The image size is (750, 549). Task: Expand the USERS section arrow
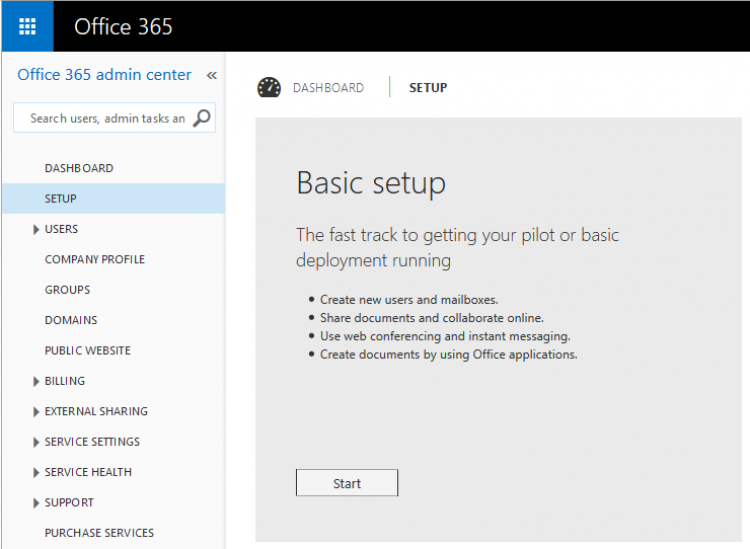click(x=36, y=230)
